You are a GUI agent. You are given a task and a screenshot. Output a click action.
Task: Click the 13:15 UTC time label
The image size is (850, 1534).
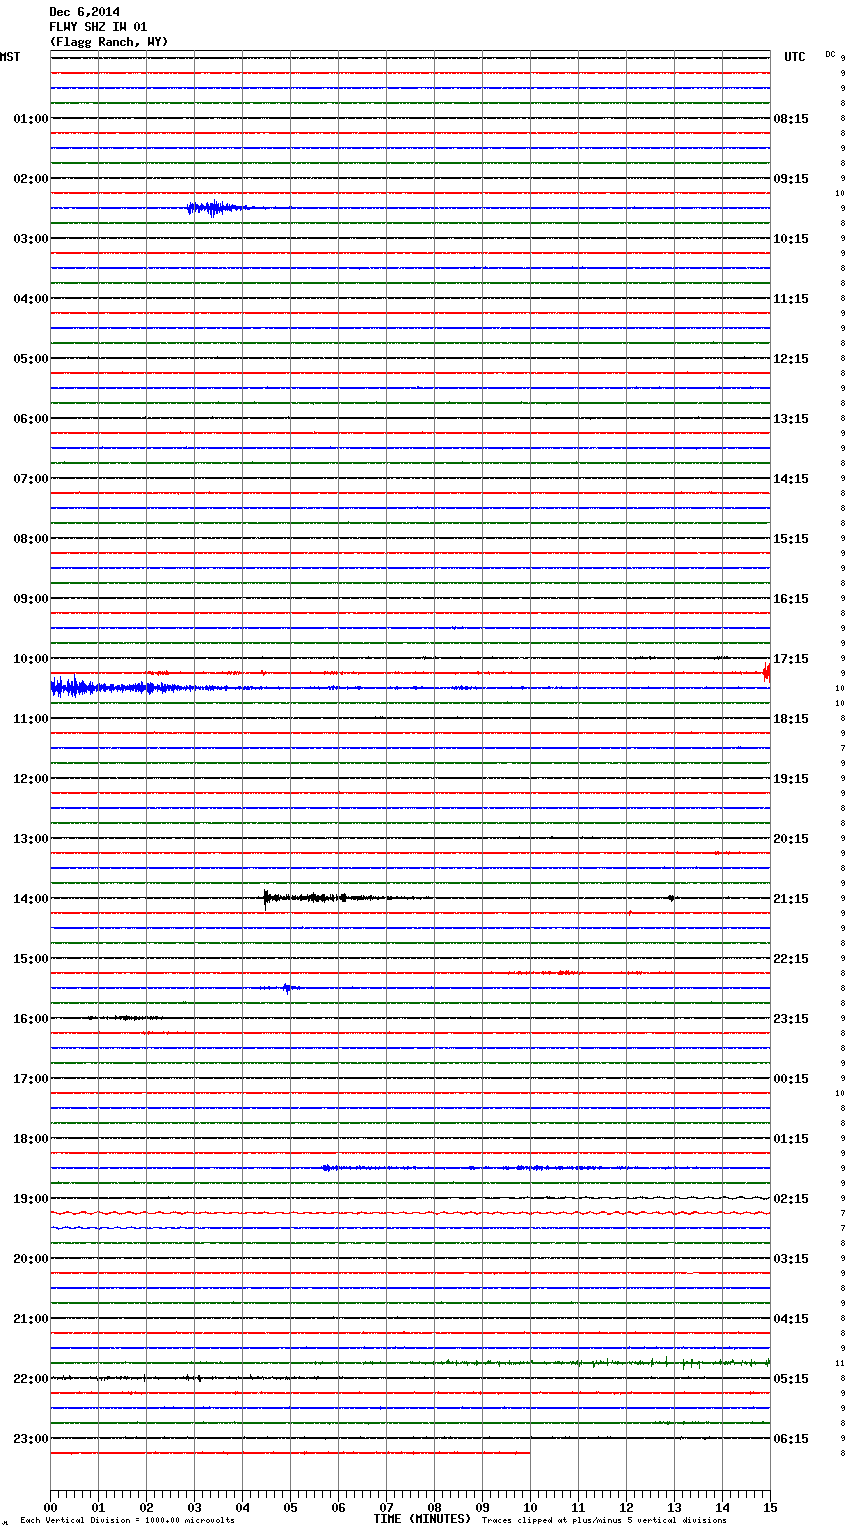point(791,419)
